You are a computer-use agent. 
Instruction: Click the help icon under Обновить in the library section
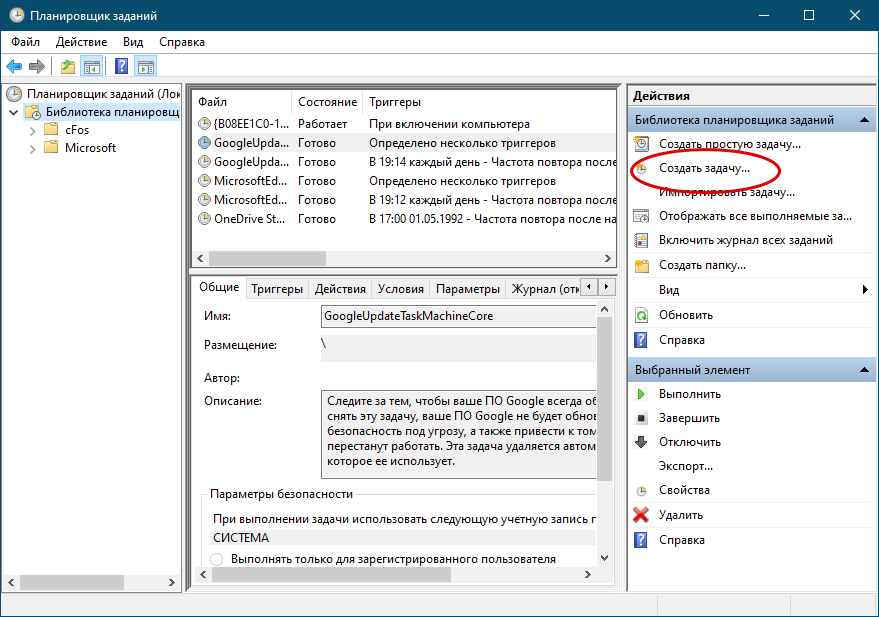coord(641,340)
